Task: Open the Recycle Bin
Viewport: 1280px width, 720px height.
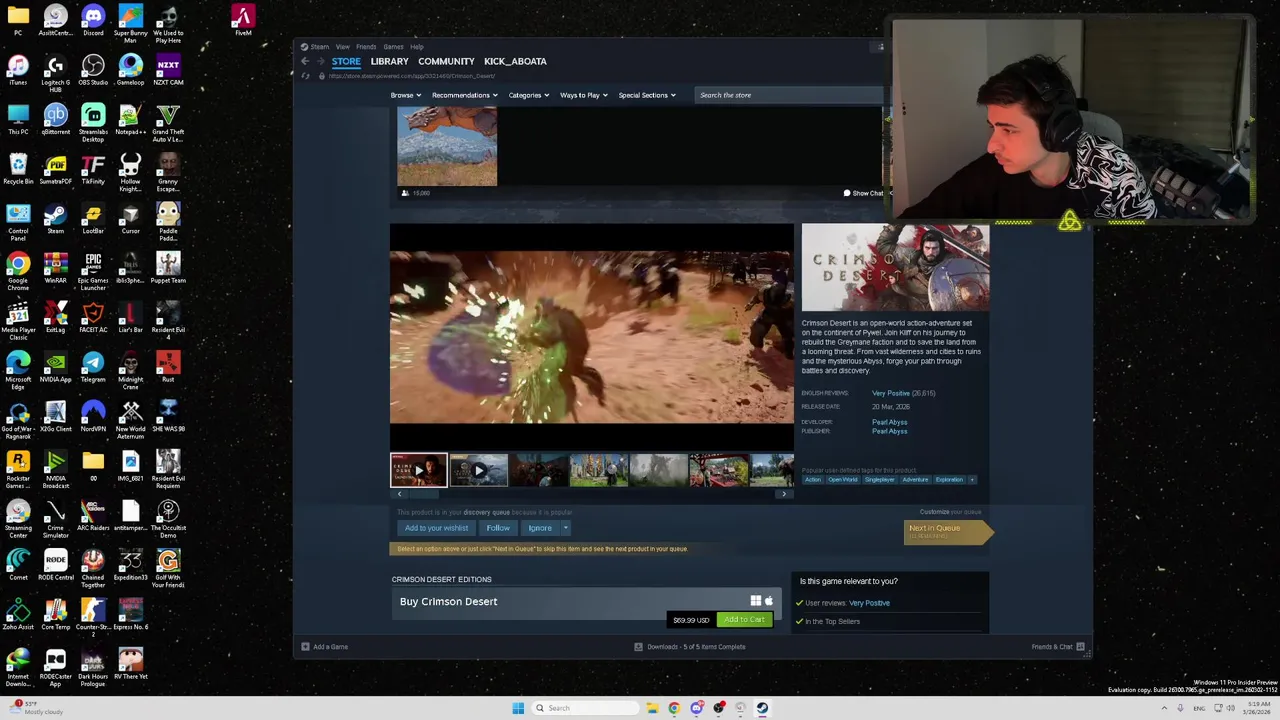Action: pyautogui.click(x=18, y=170)
